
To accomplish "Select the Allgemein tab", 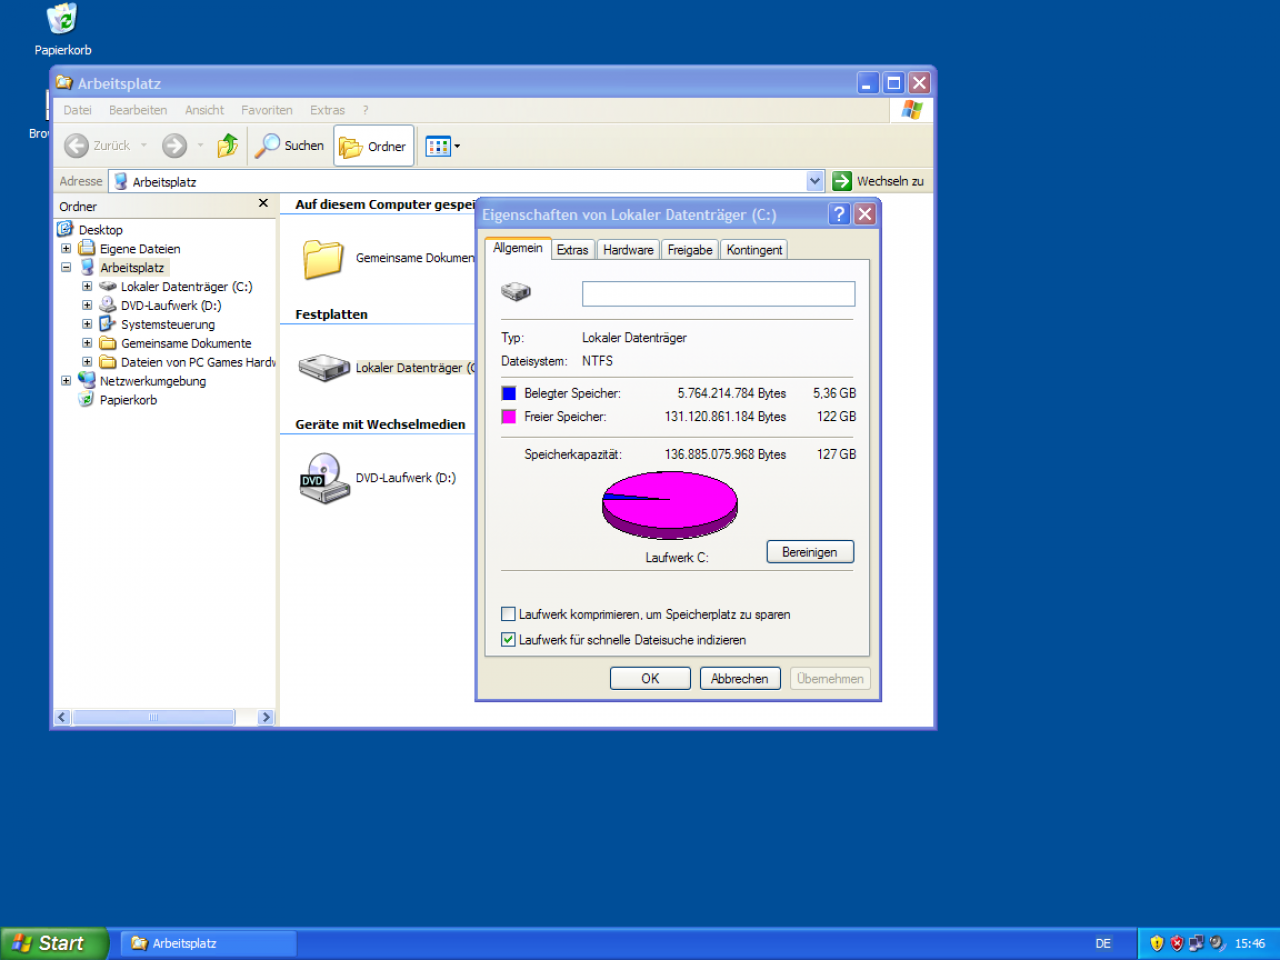I will (518, 248).
